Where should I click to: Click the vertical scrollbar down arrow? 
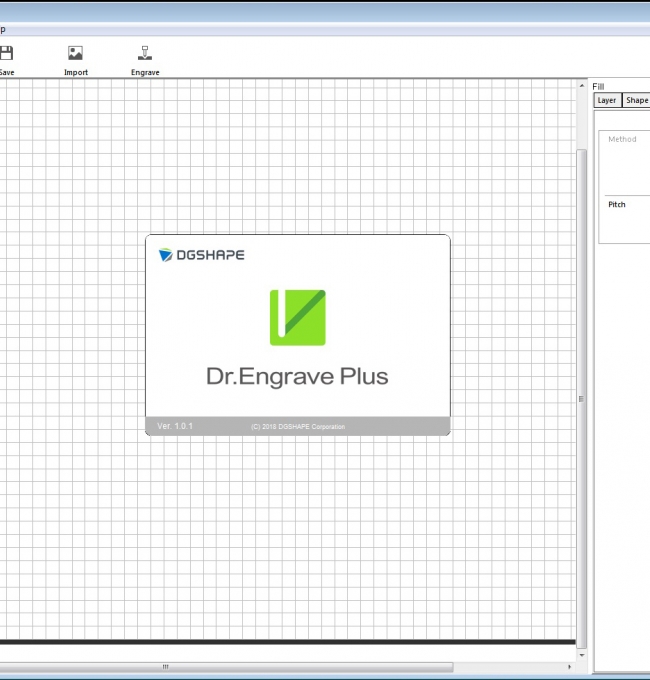[582, 655]
